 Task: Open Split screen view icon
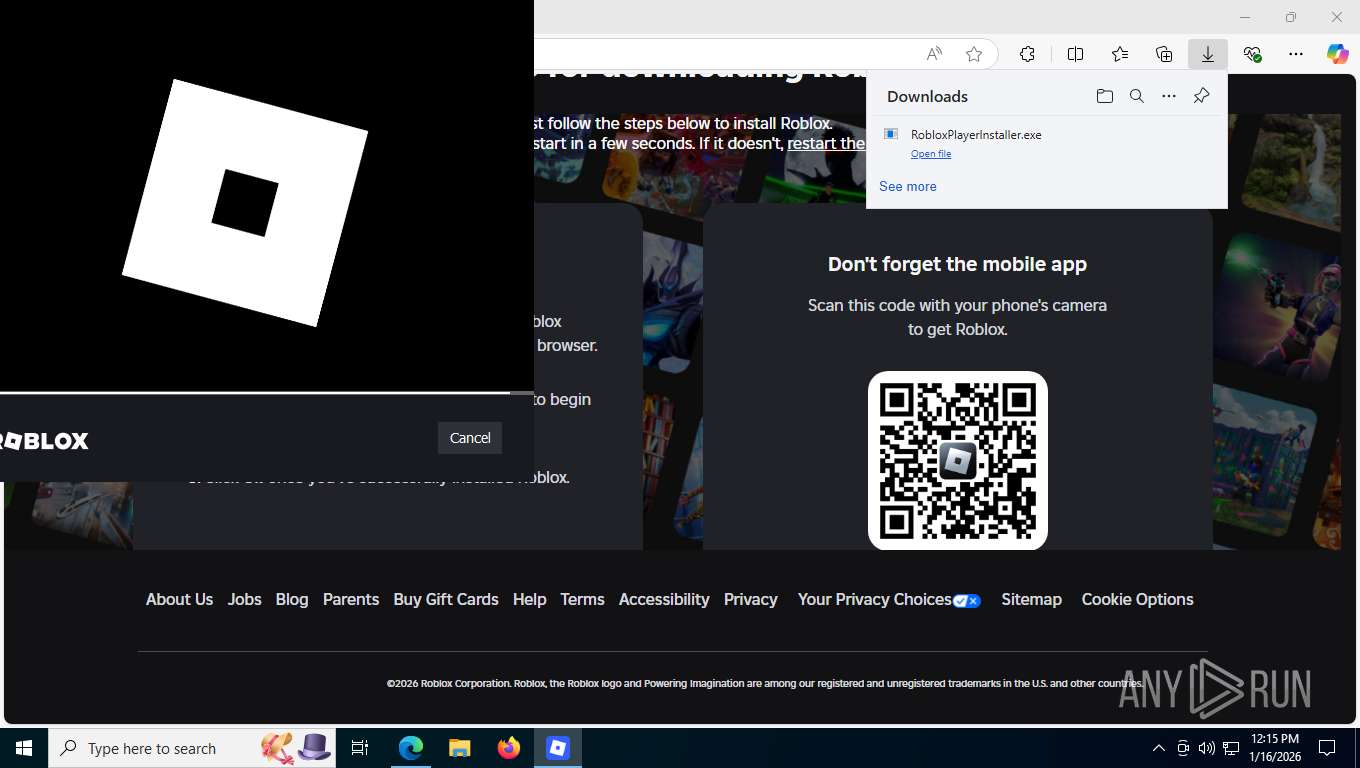pos(1075,54)
